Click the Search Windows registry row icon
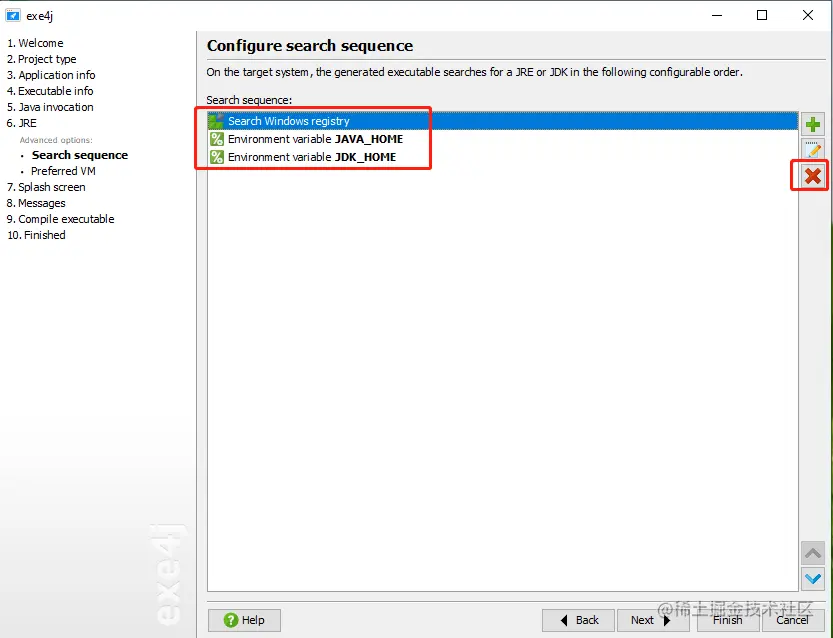Image resolution: width=833 pixels, height=638 pixels. click(216, 121)
